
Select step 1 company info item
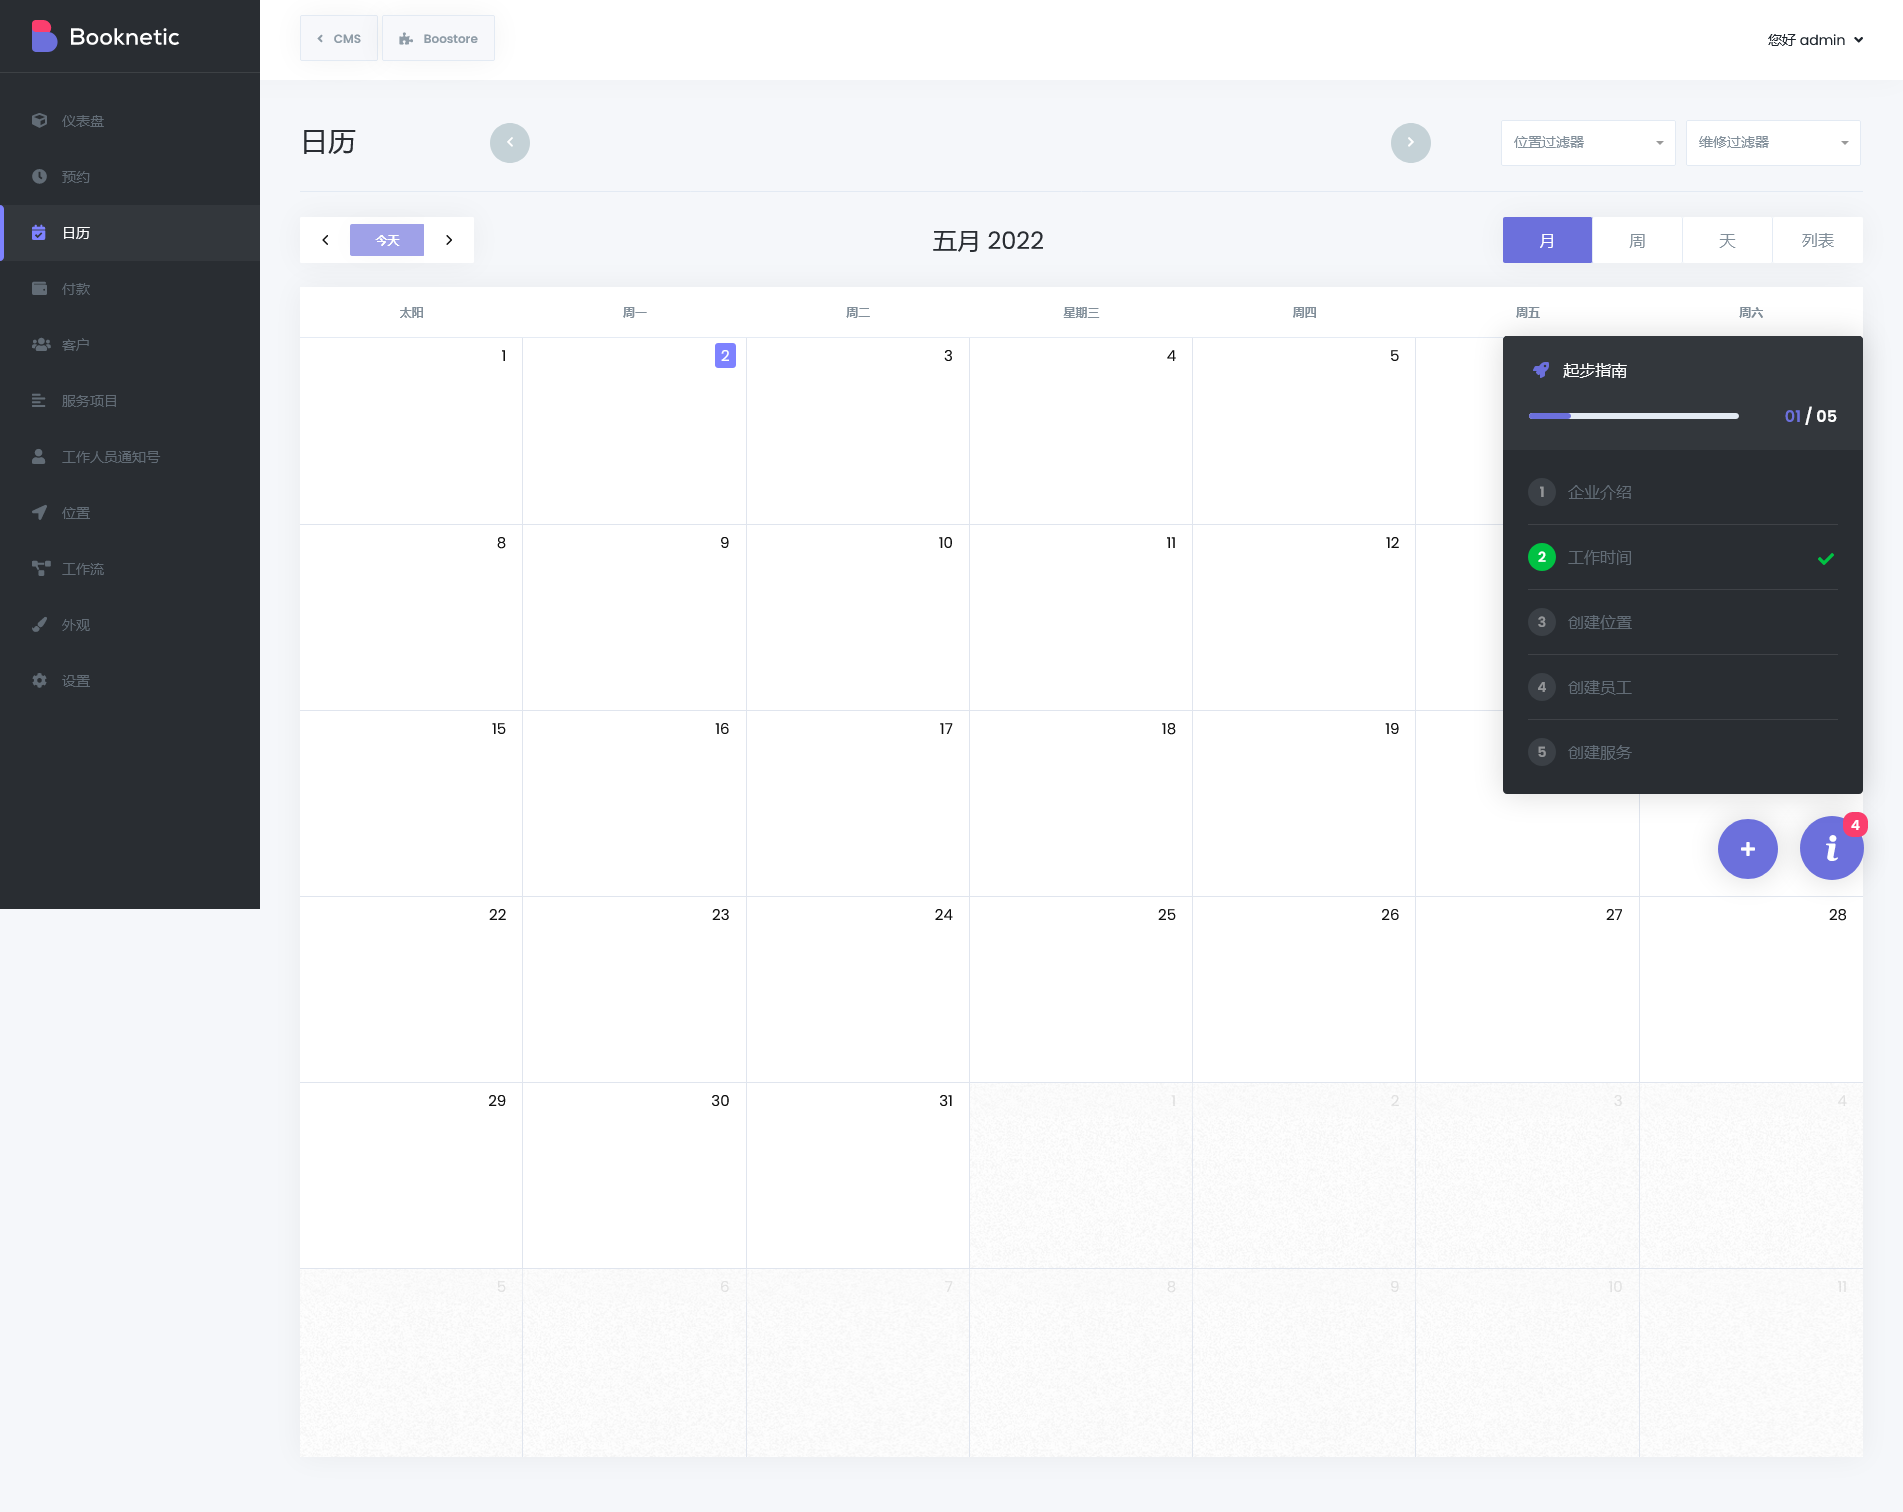point(1682,493)
